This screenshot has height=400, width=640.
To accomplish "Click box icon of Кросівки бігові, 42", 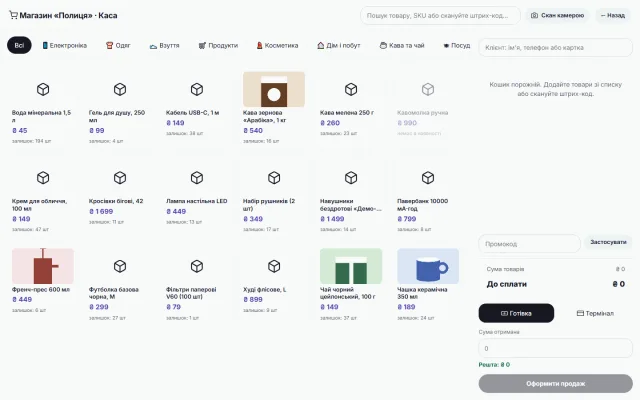I will pos(120,178).
